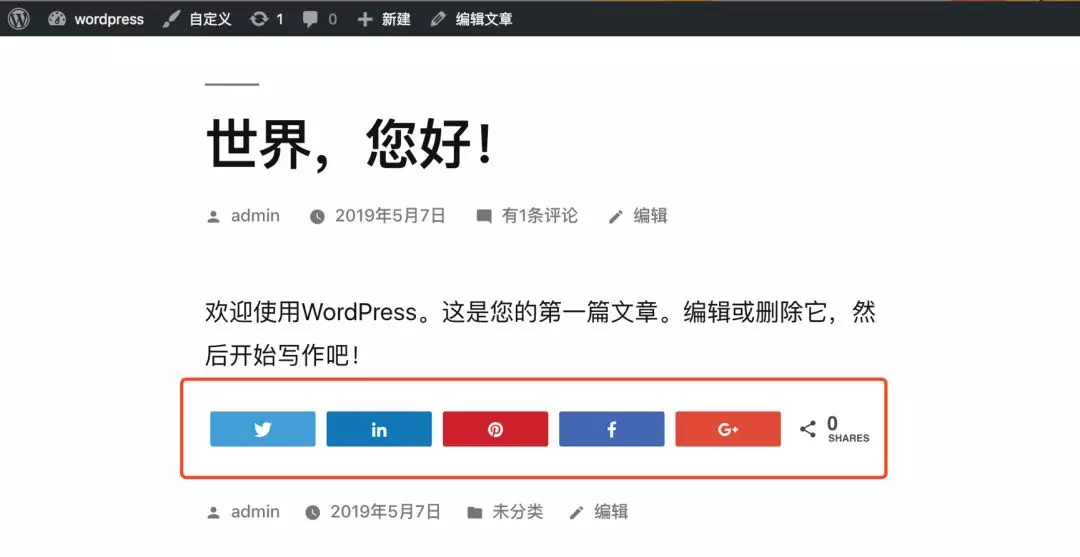Open the 新建 new content menu

pyautogui.click(x=384, y=19)
